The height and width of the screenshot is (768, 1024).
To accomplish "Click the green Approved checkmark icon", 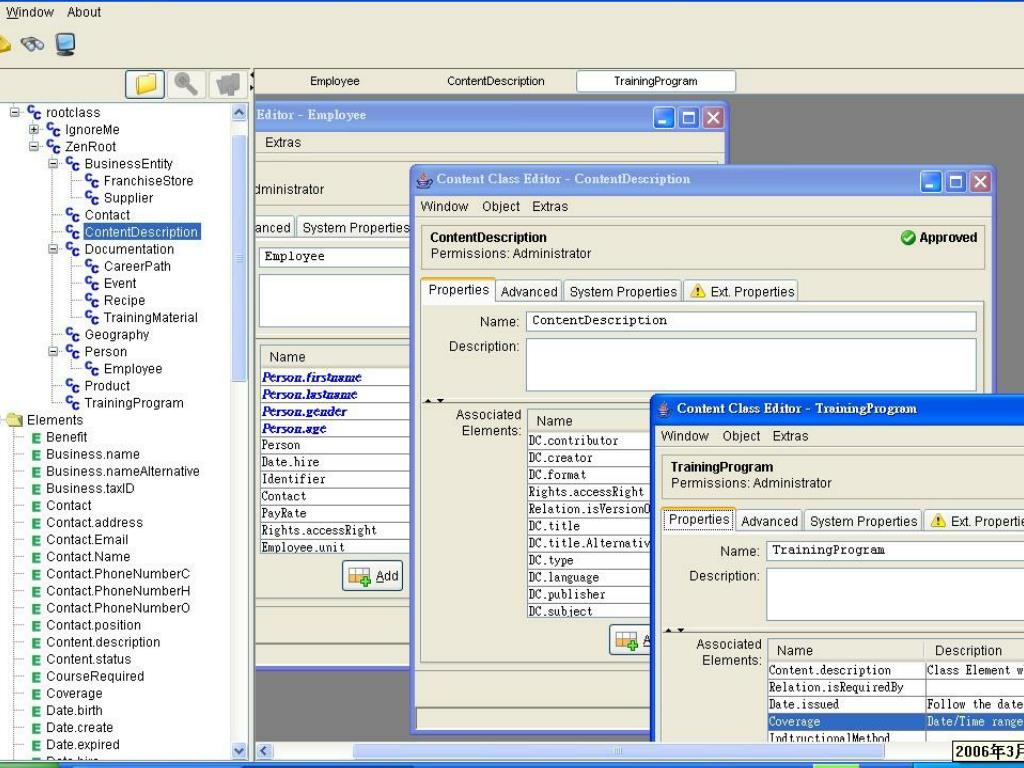I will 908,238.
